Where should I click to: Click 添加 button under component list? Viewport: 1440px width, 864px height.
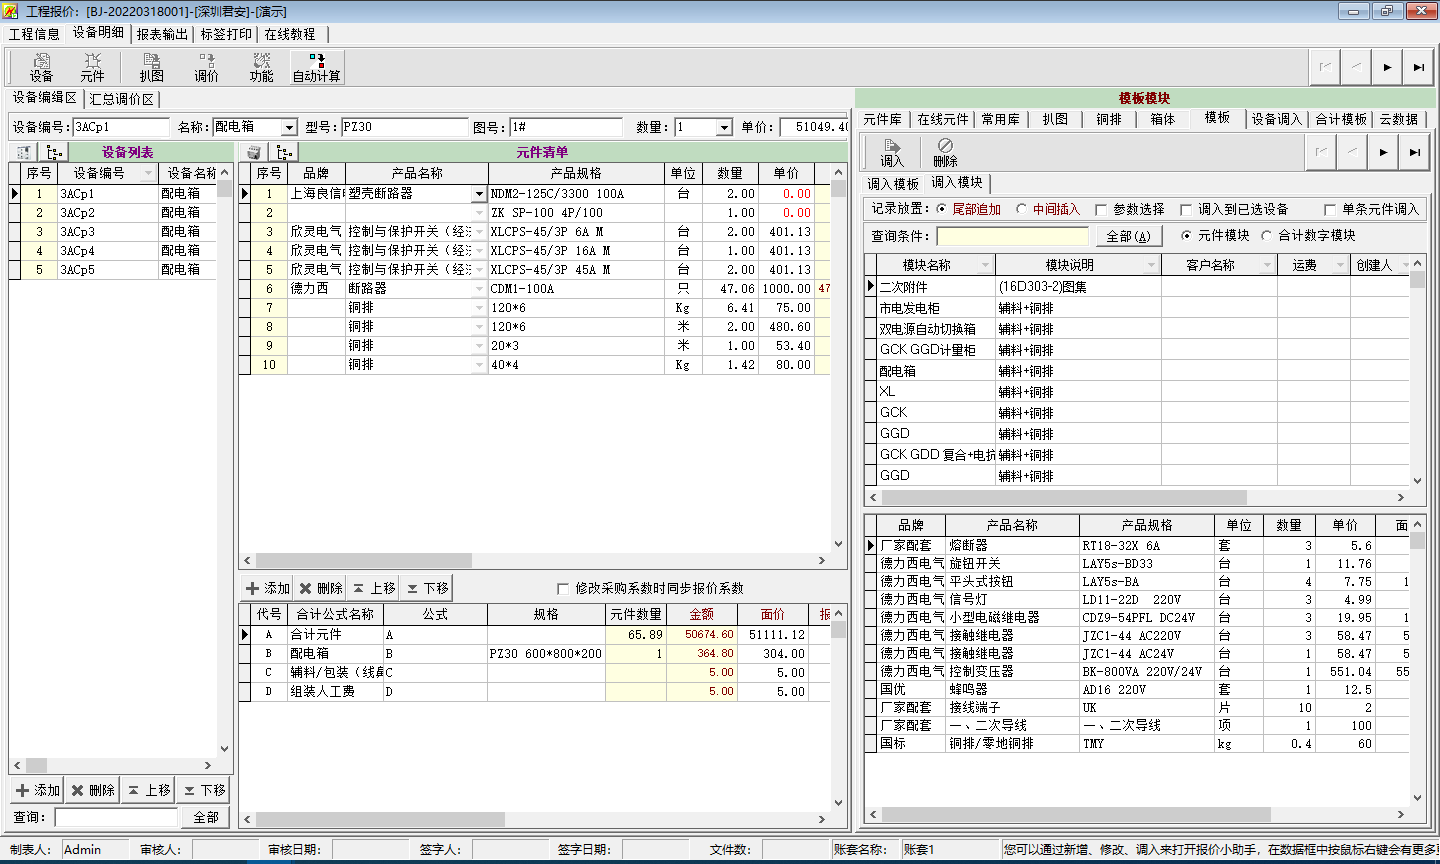click(x=267, y=588)
